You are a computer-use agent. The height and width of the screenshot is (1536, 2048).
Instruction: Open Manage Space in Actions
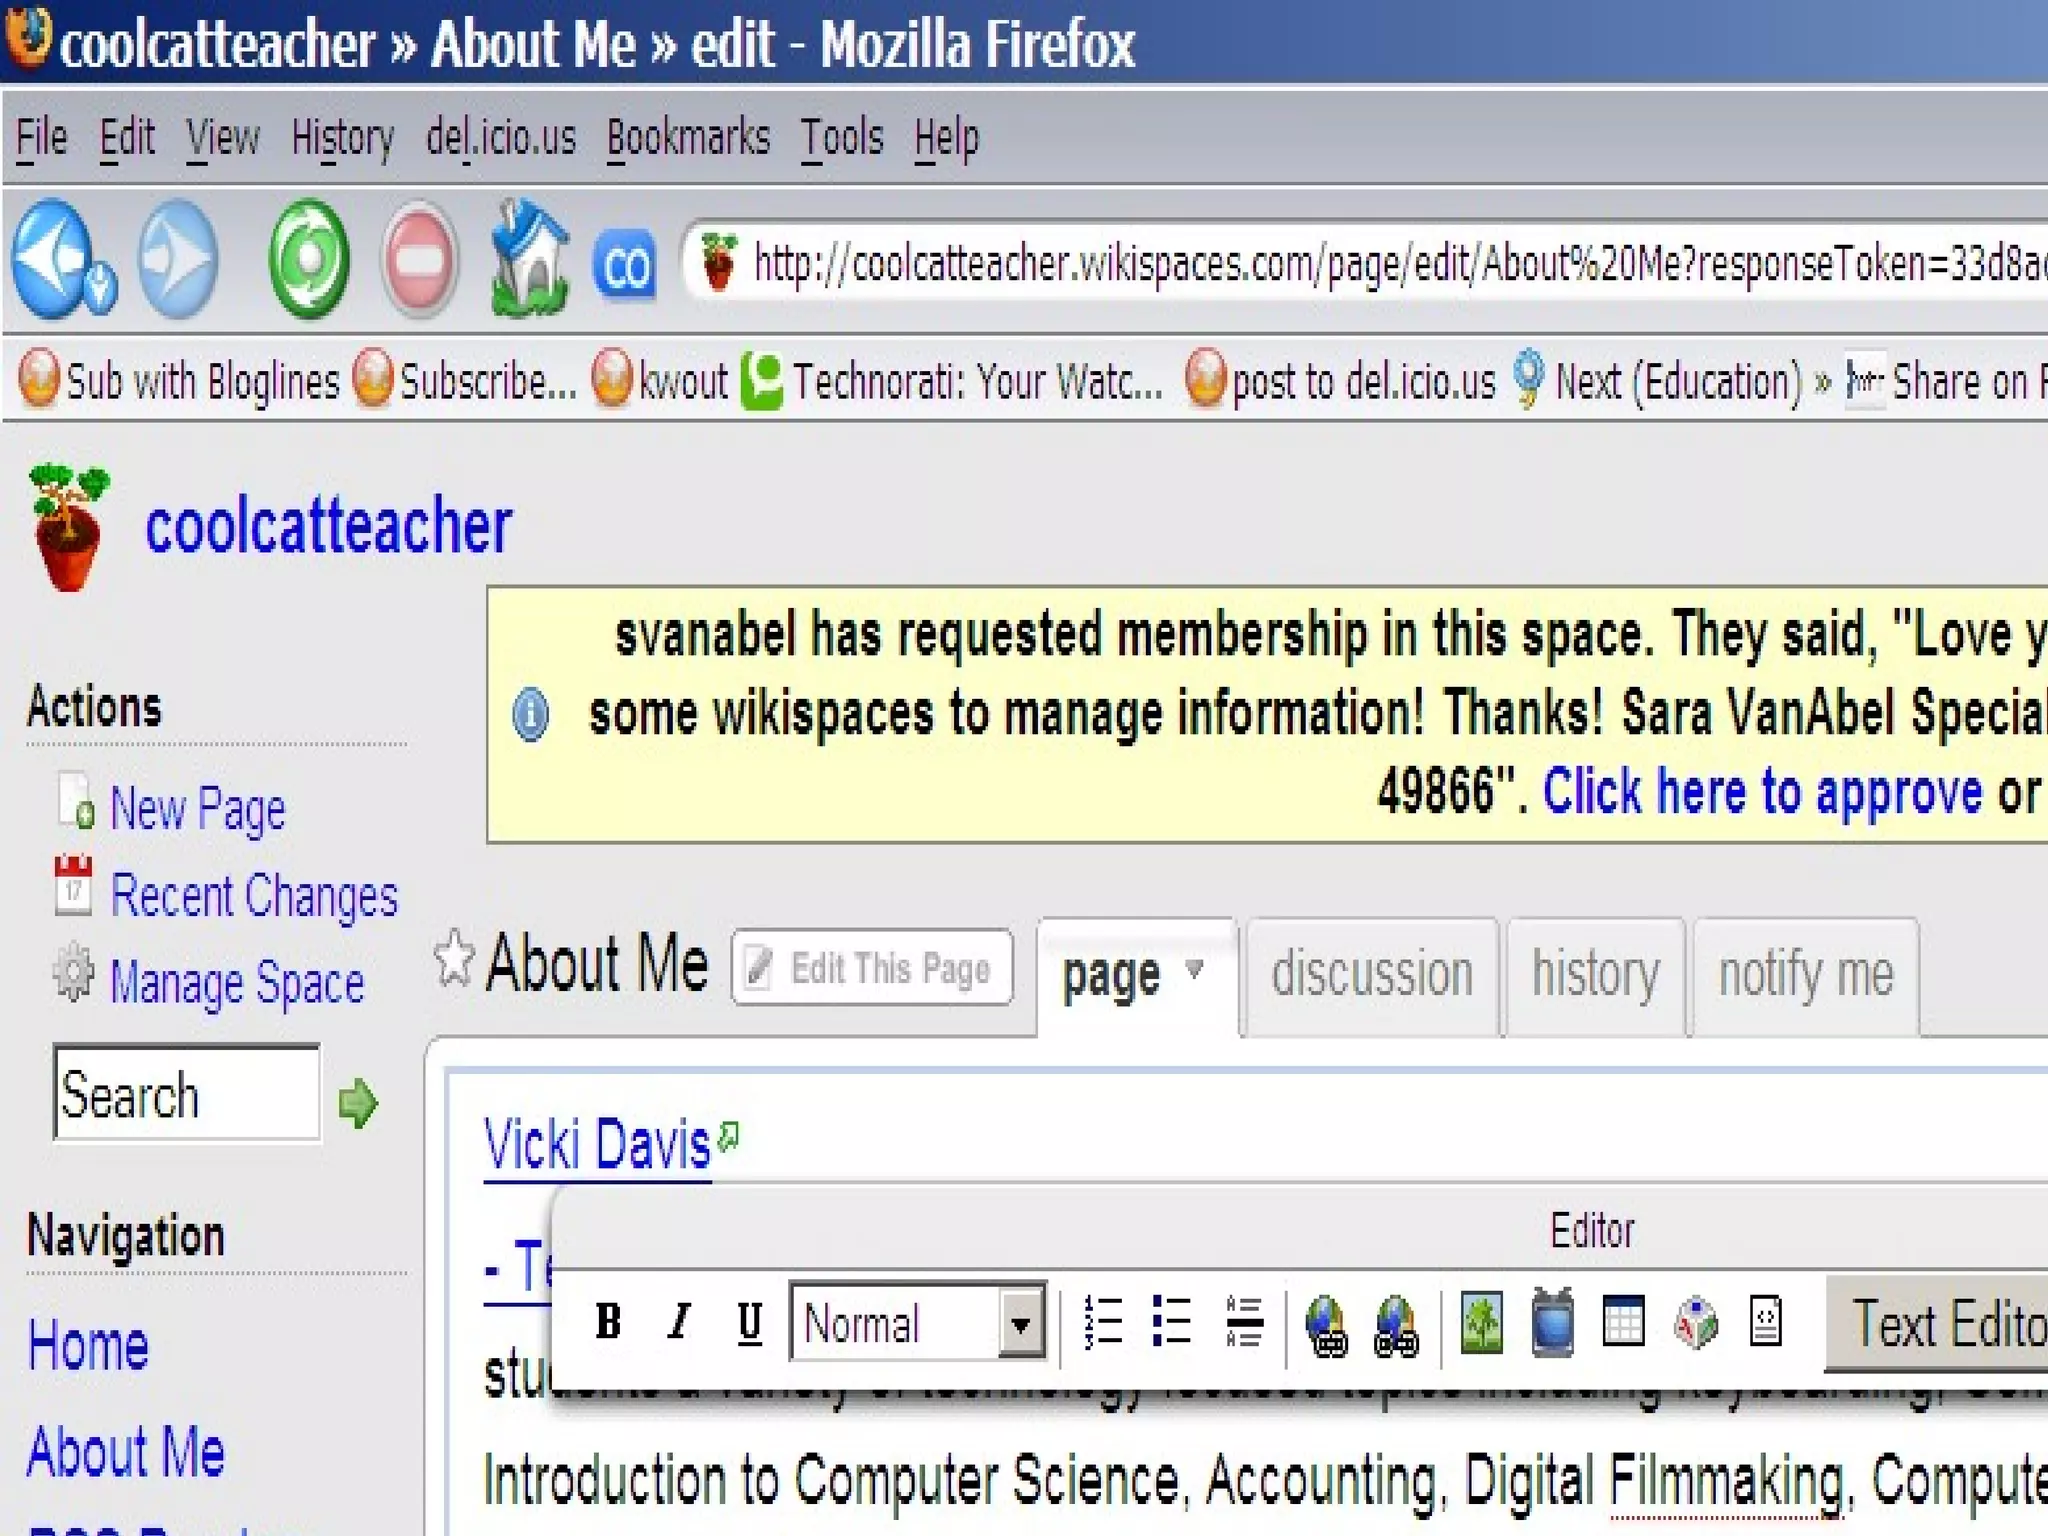(x=236, y=982)
